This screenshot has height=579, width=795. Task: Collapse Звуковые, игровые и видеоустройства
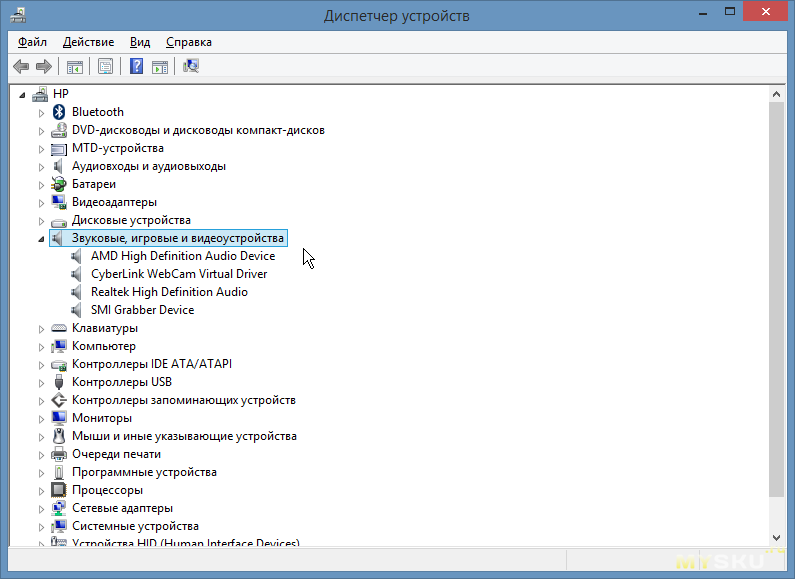click(41, 239)
